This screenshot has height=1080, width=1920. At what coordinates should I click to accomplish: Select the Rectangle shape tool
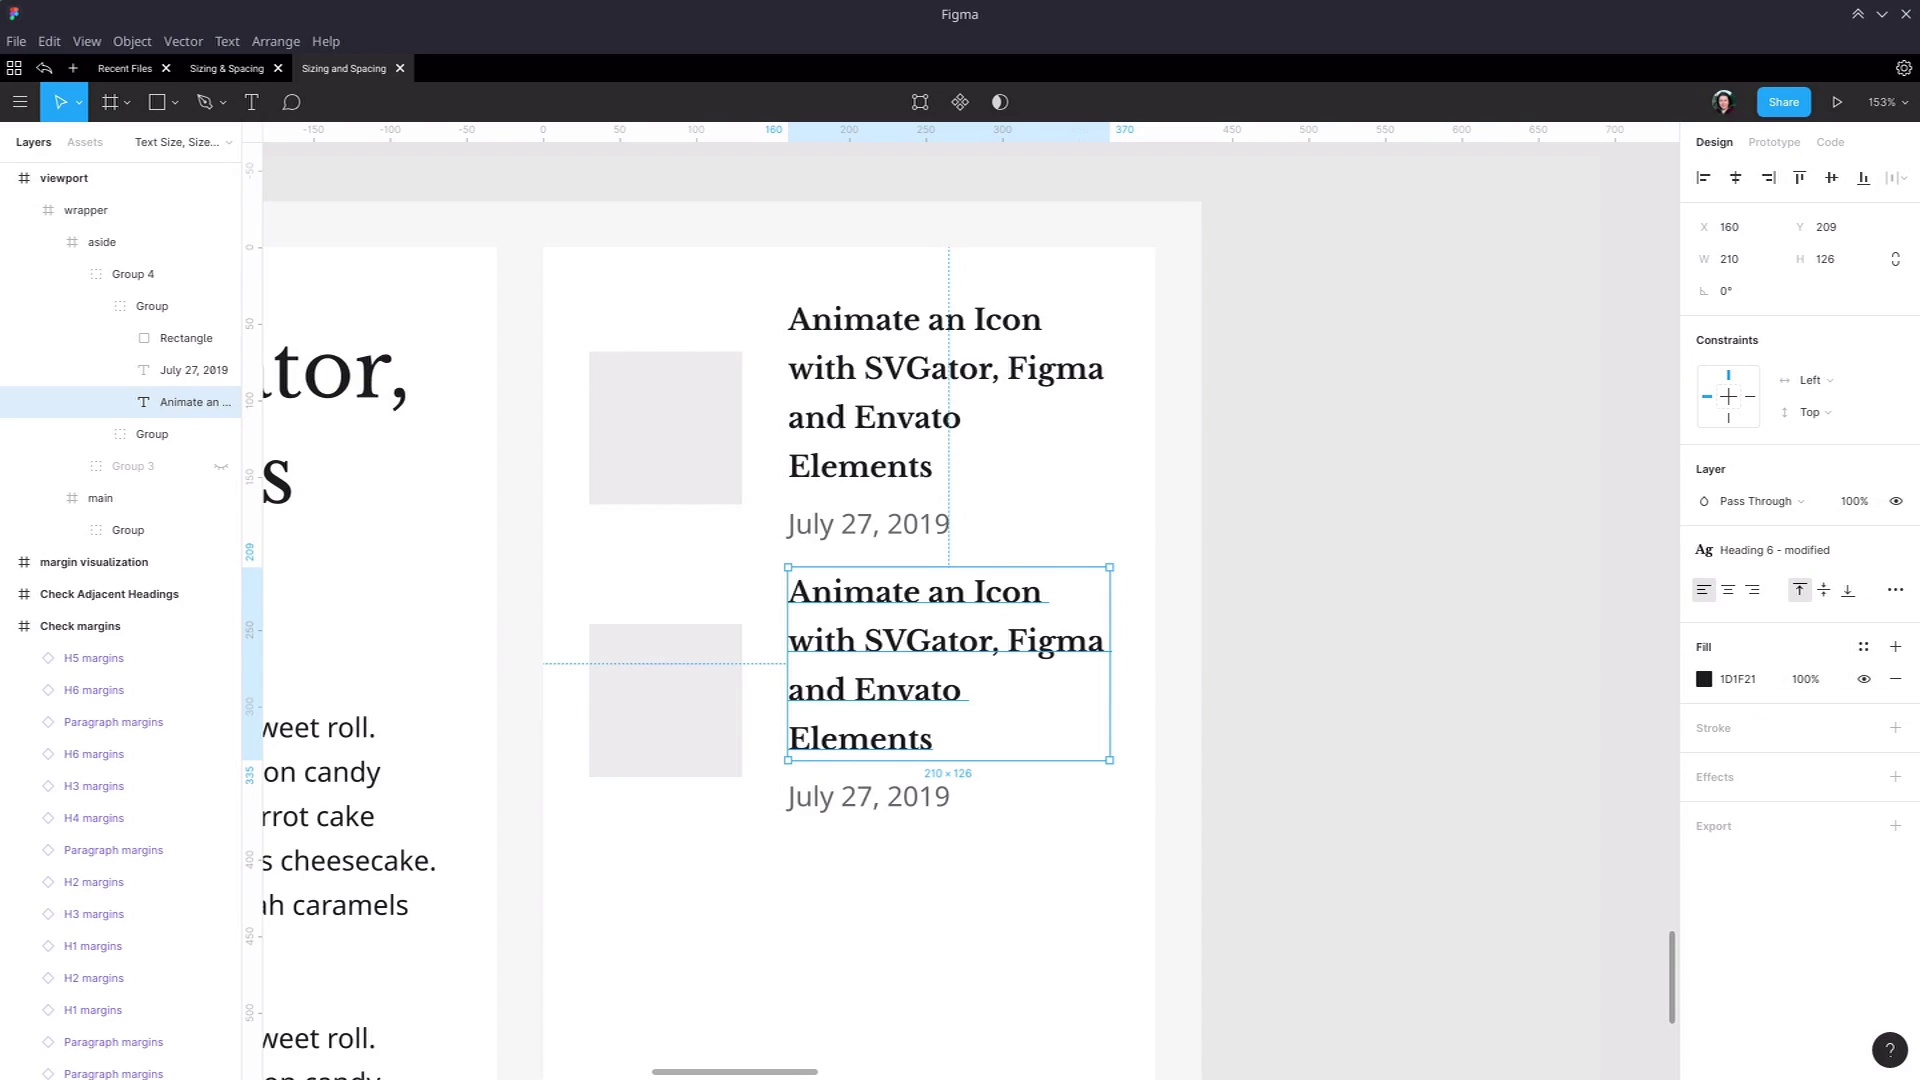click(157, 101)
